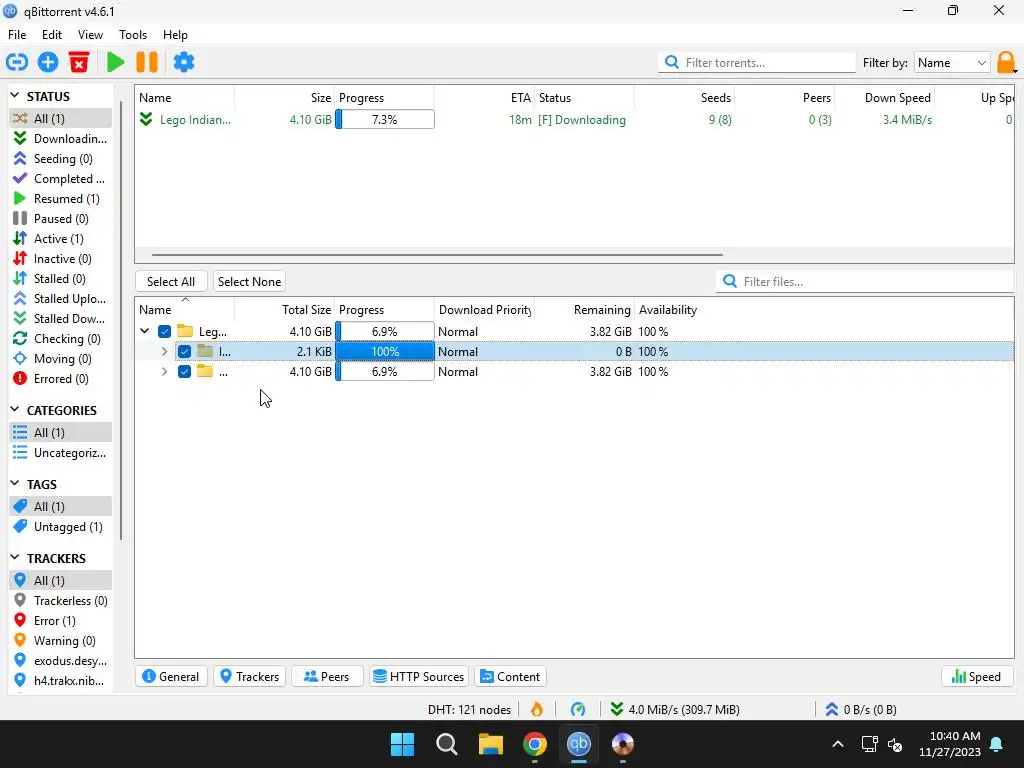Click the 100% file progress bar
The width and height of the screenshot is (1024, 768).
[x=385, y=352]
